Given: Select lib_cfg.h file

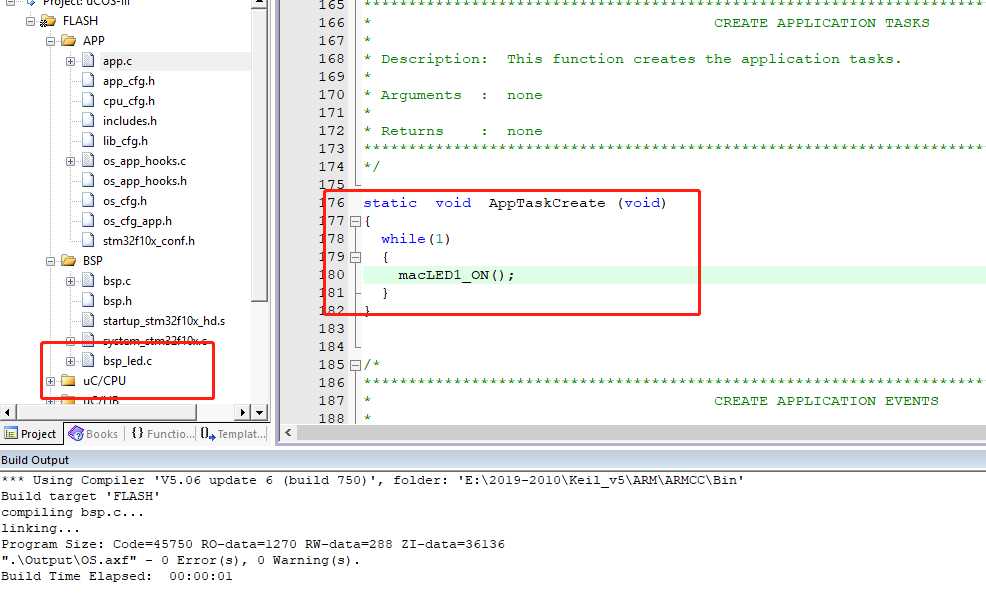Looking at the screenshot, I should (125, 141).
